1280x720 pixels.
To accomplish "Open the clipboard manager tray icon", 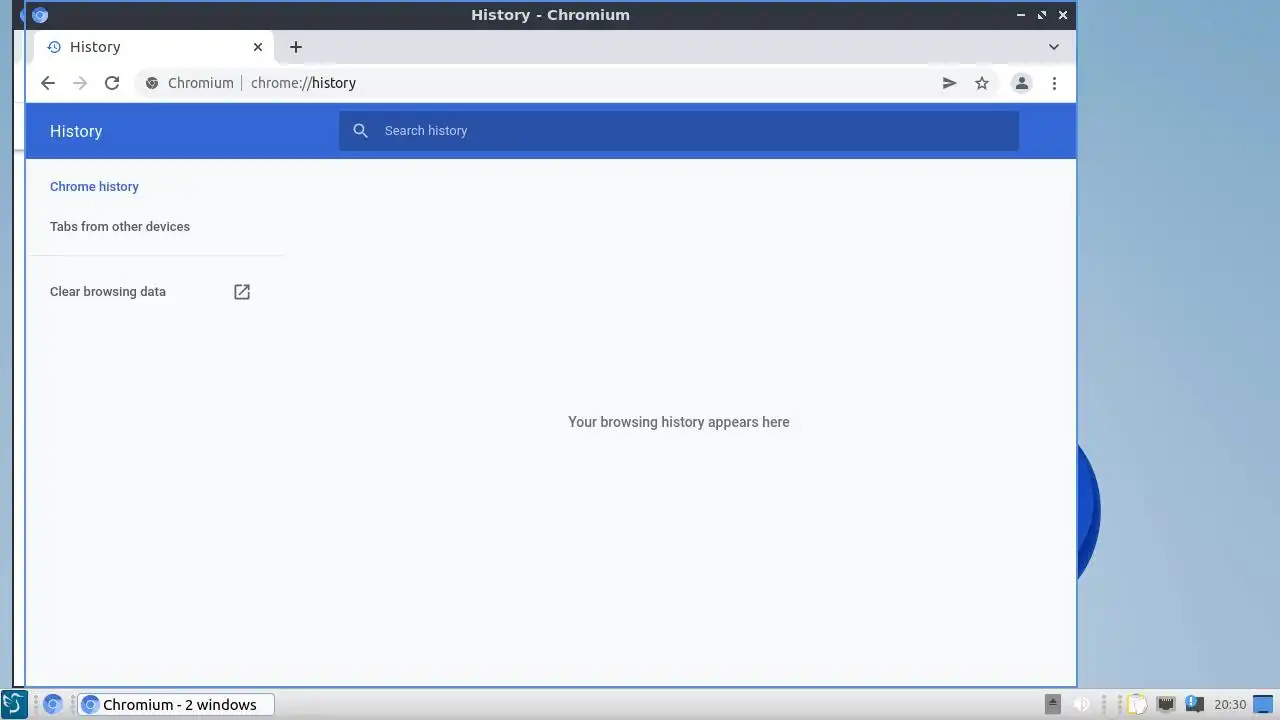I will (1137, 704).
